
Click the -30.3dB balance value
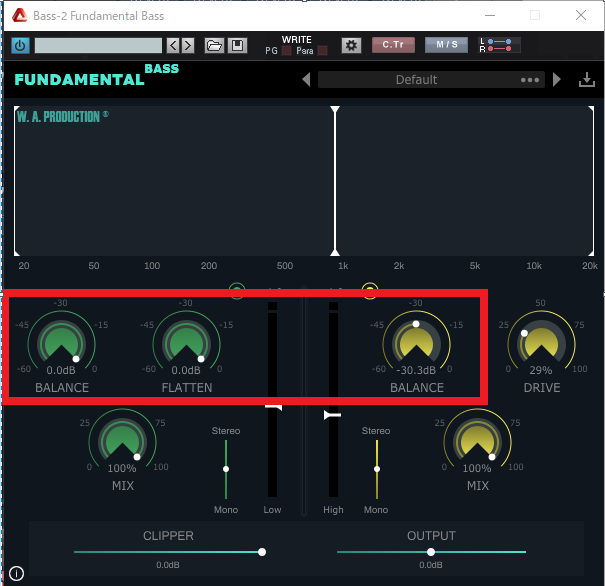[x=416, y=370]
